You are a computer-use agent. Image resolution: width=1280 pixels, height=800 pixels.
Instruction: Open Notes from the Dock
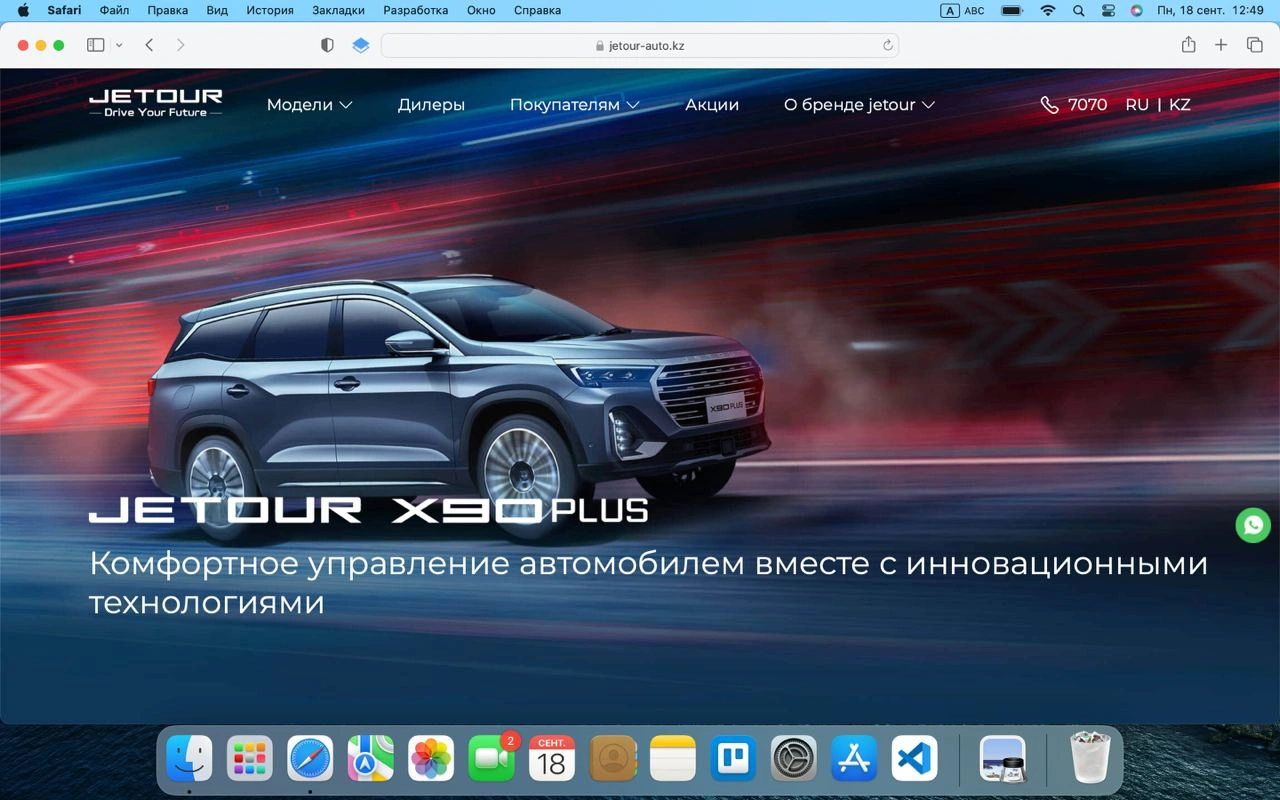tap(673, 758)
